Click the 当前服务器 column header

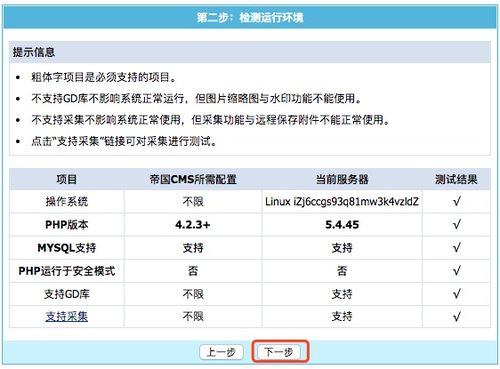pyautogui.click(x=342, y=179)
